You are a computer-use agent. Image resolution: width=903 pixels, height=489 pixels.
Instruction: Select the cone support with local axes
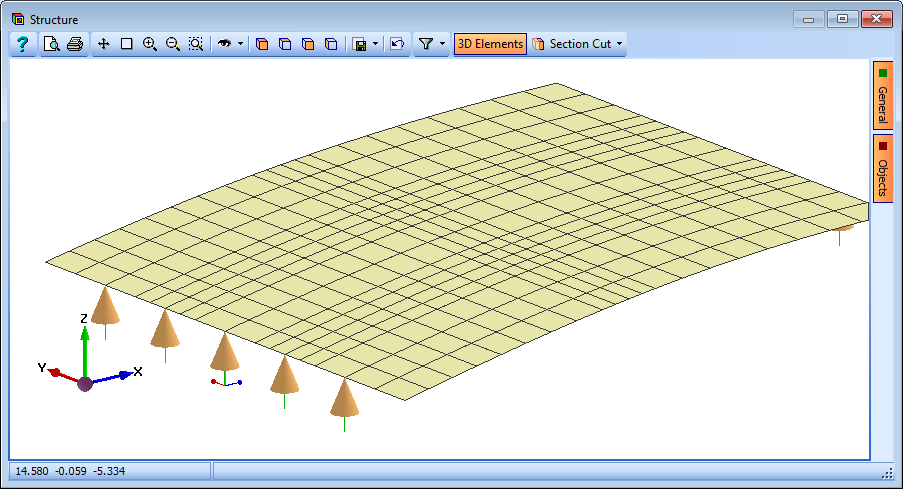coord(225,352)
